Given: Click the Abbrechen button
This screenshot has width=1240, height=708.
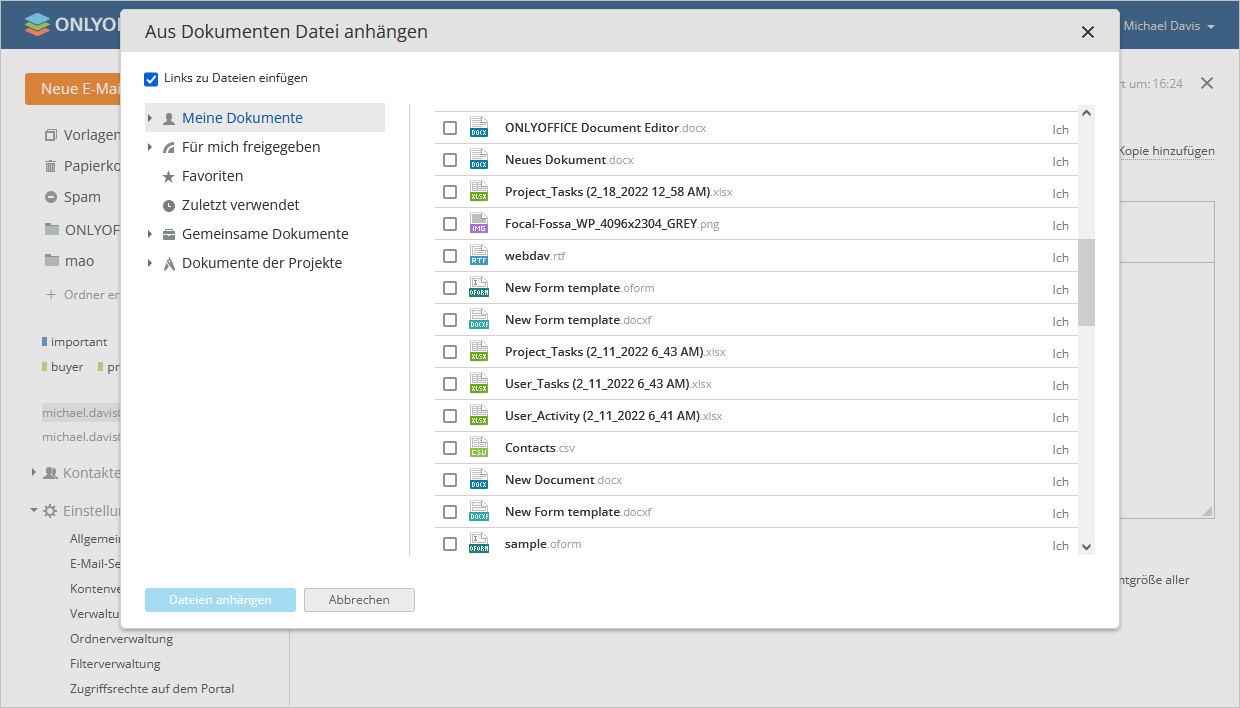Looking at the screenshot, I should tap(359, 600).
